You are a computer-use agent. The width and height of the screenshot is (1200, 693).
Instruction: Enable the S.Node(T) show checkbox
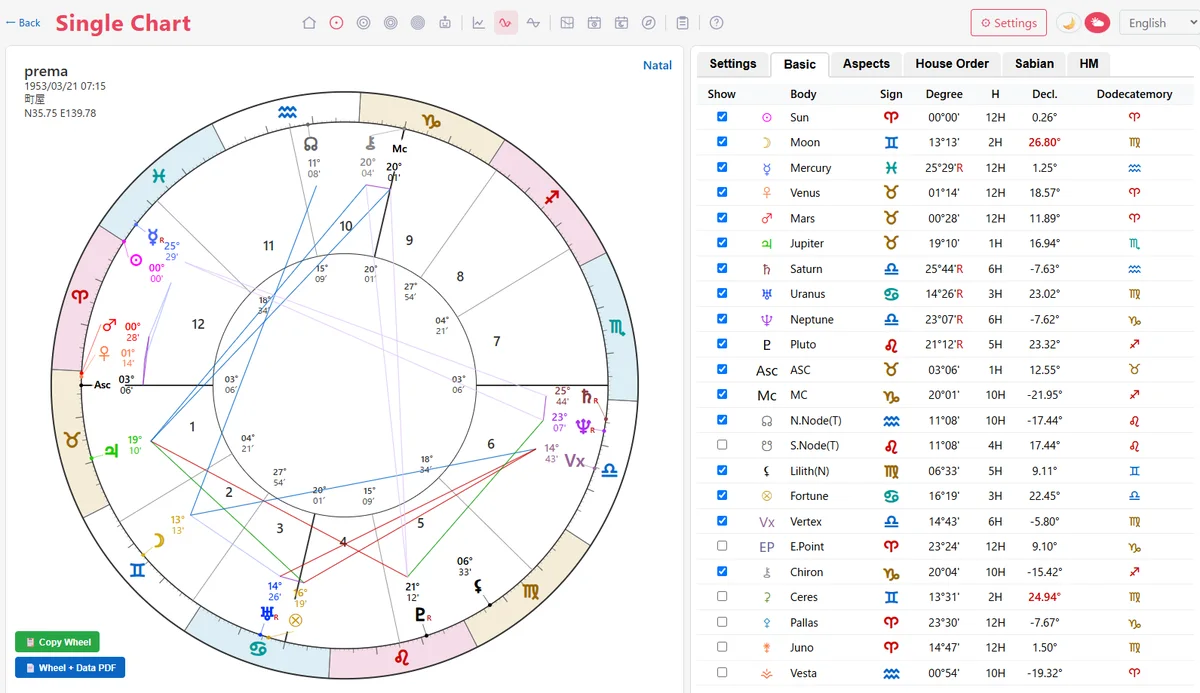(722, 445)
